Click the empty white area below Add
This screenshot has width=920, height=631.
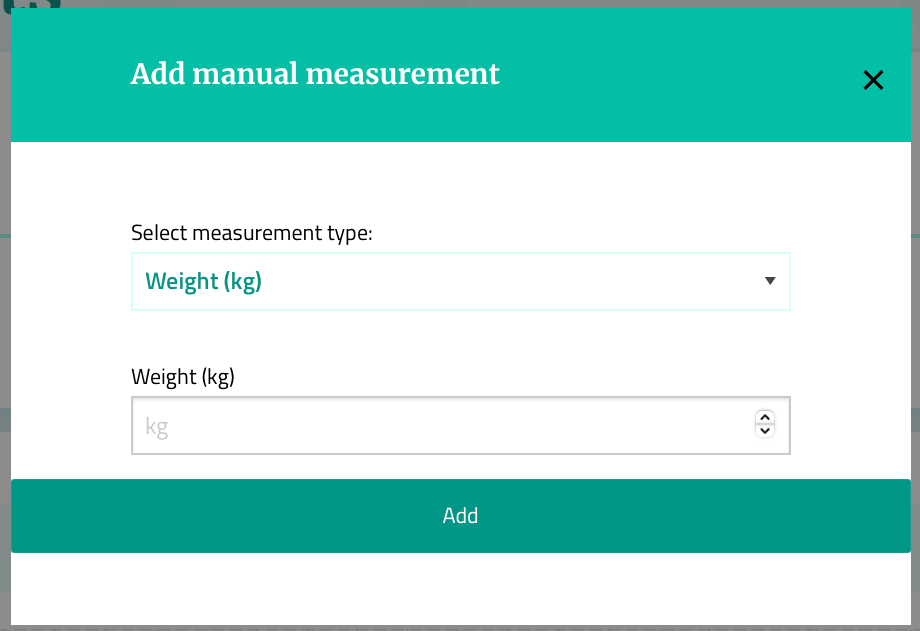pyautogui.click(x=460, y=590)
